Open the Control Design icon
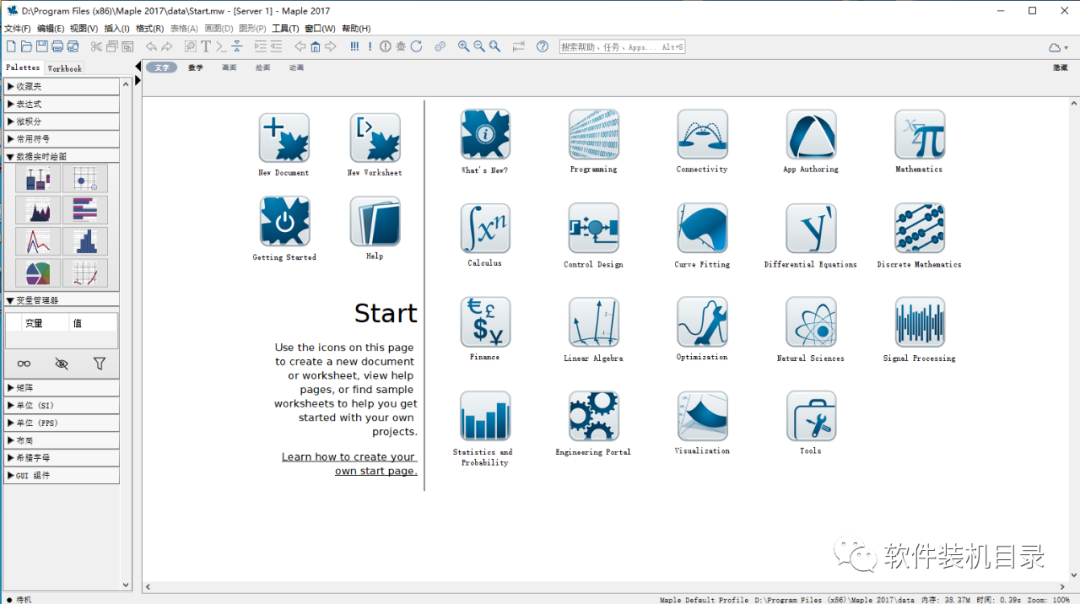 pyautogui.click(x=593, y=228)
